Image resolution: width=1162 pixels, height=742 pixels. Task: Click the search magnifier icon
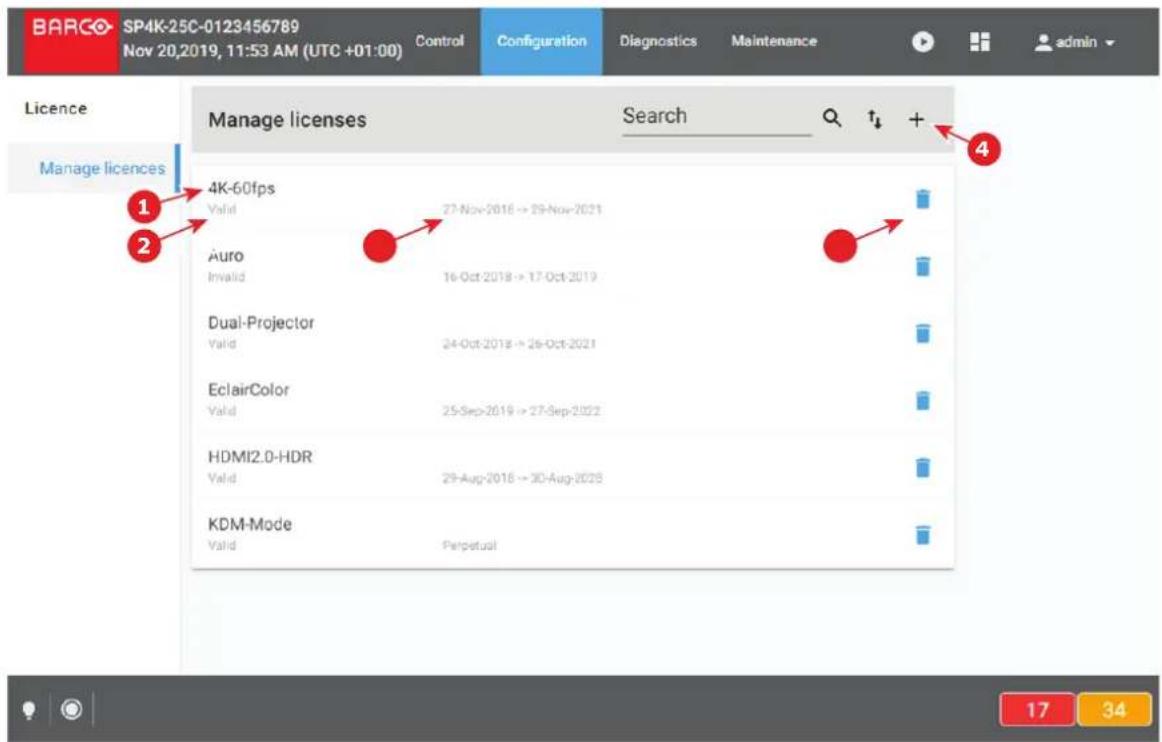pos(832,118)
